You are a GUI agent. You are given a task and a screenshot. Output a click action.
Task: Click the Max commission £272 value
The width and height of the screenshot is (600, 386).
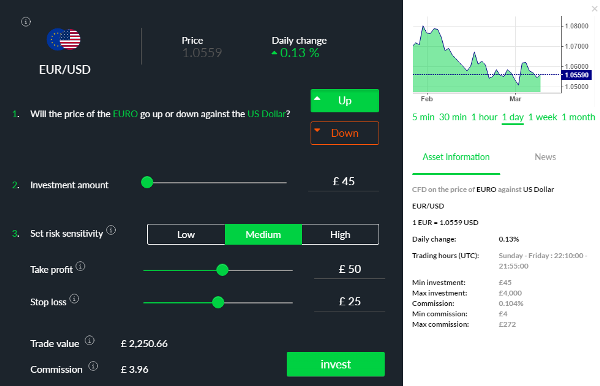tap(507, 324)
